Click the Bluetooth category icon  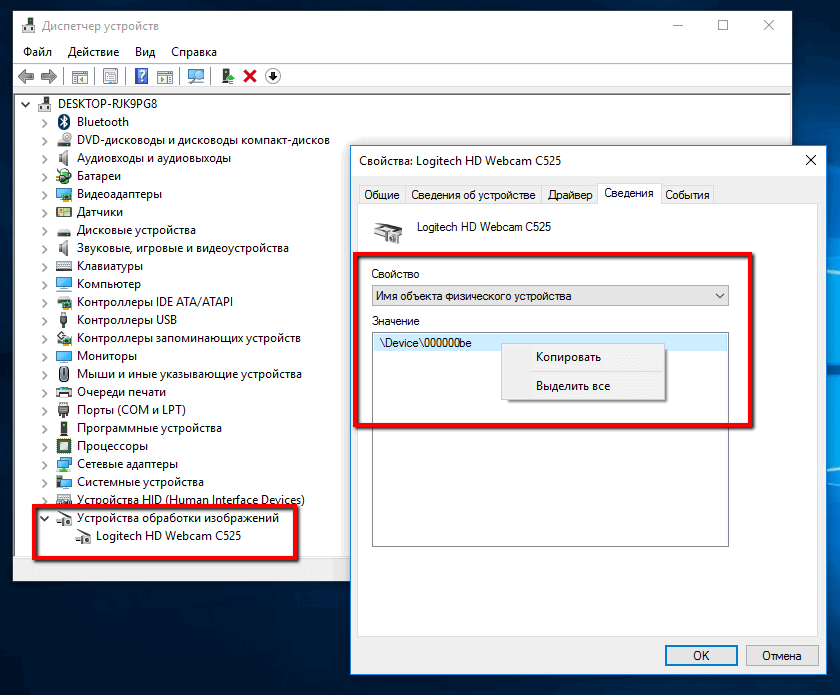[x=64, y=122]
